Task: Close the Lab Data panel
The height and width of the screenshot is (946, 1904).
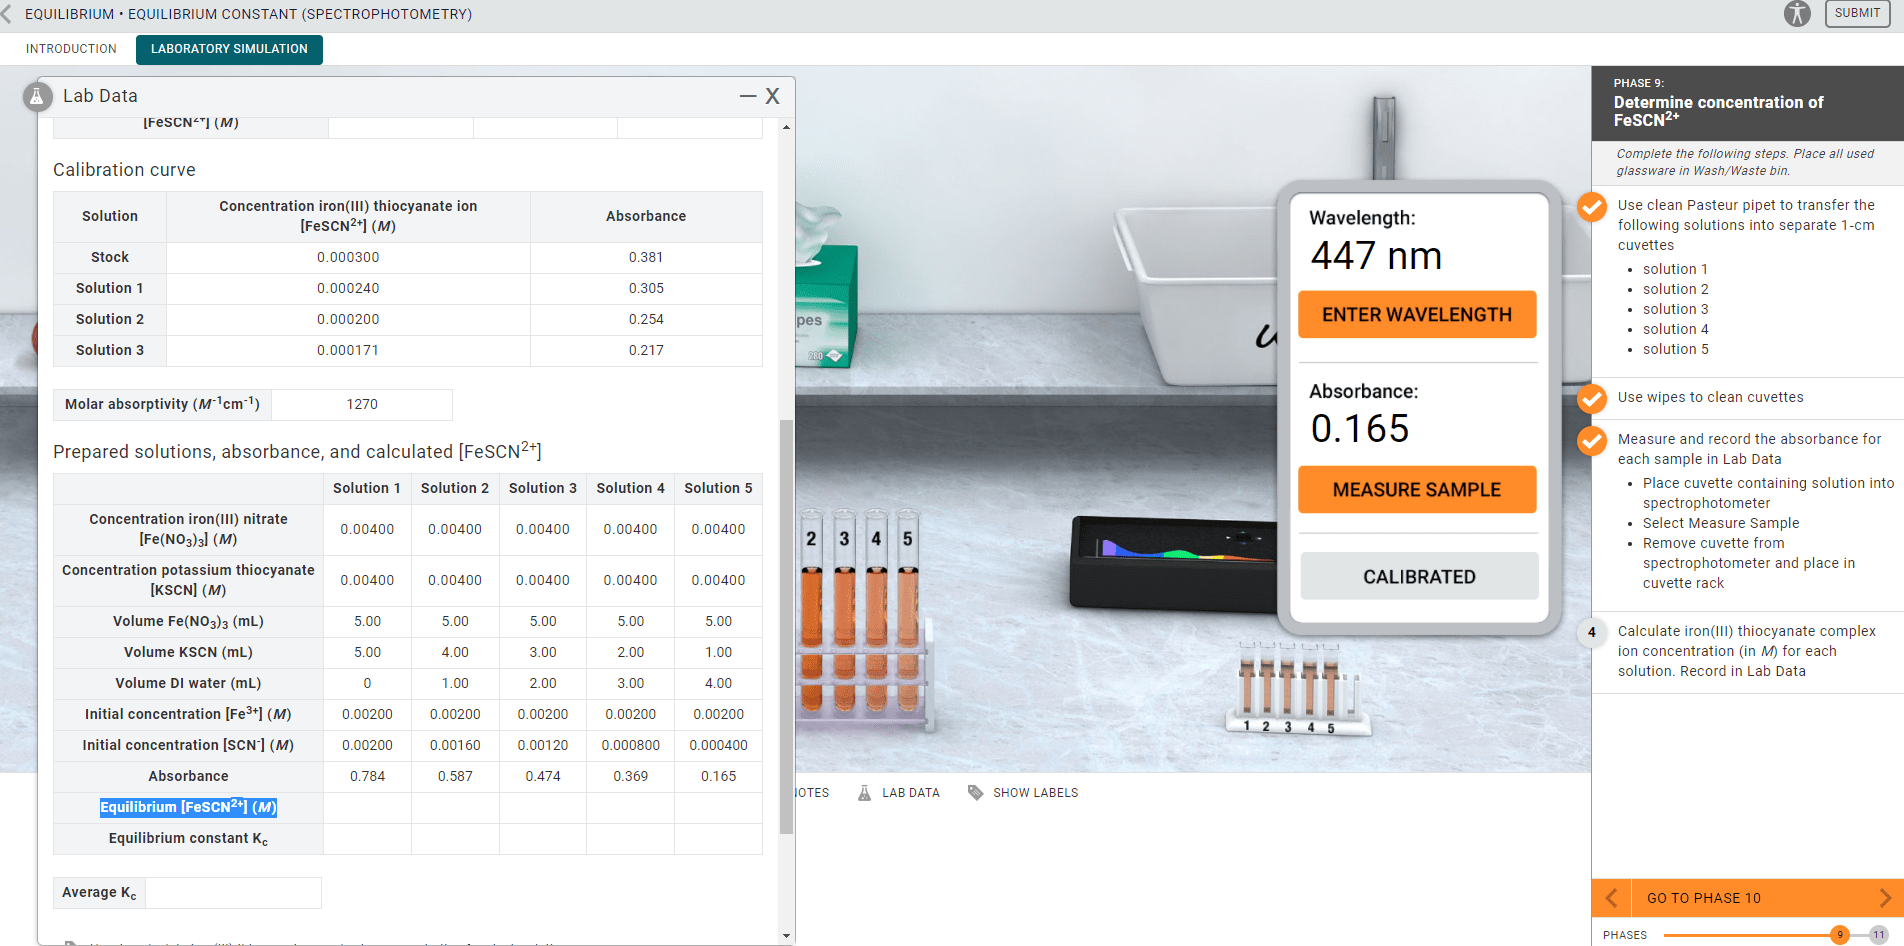Action: pyautogui.click(x=773, y=96)
